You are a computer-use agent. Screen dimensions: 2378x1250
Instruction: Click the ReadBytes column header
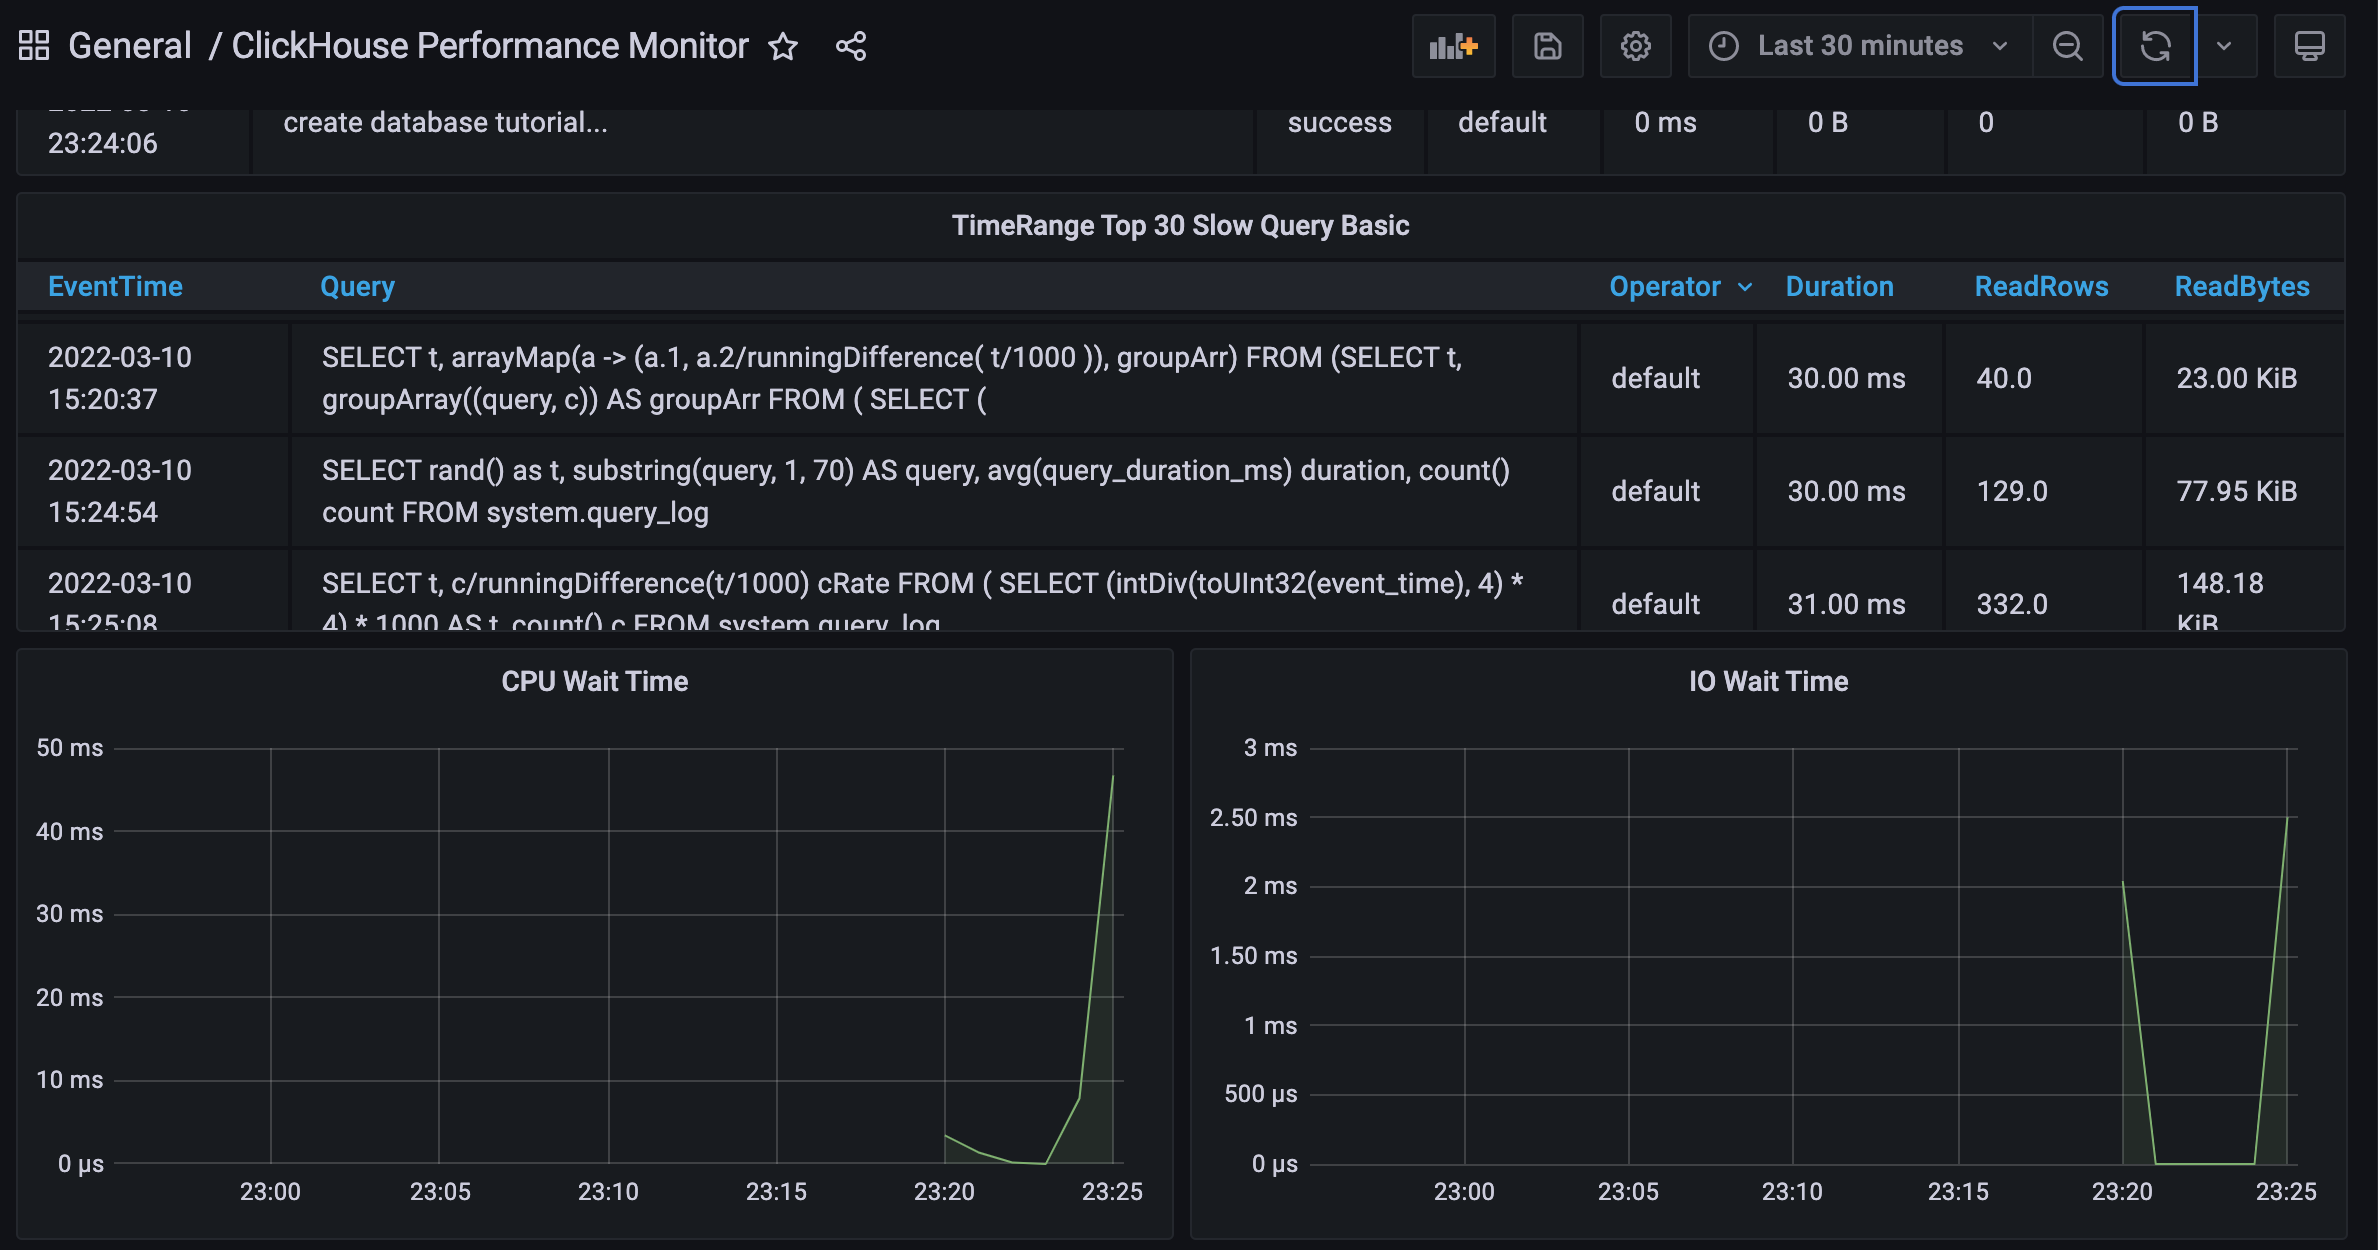pyautogui.click(x=2242, y=287)
